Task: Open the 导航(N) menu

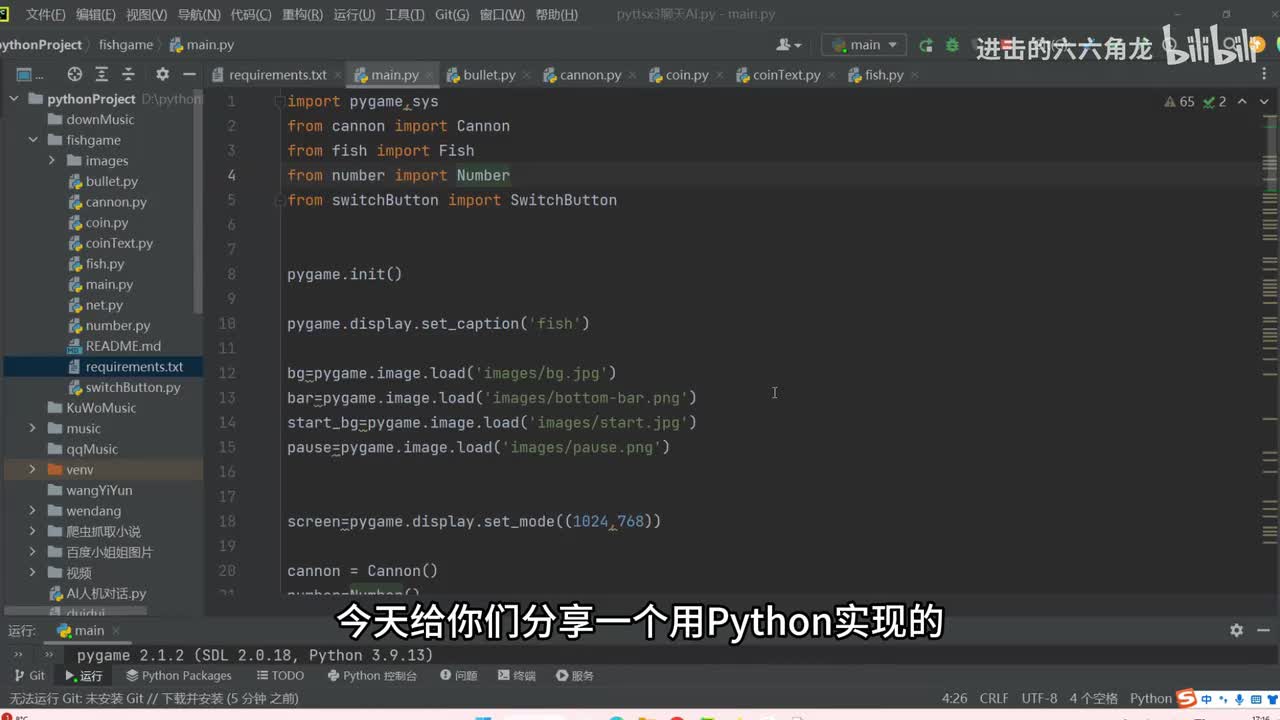Action: (x=199, y=15)
